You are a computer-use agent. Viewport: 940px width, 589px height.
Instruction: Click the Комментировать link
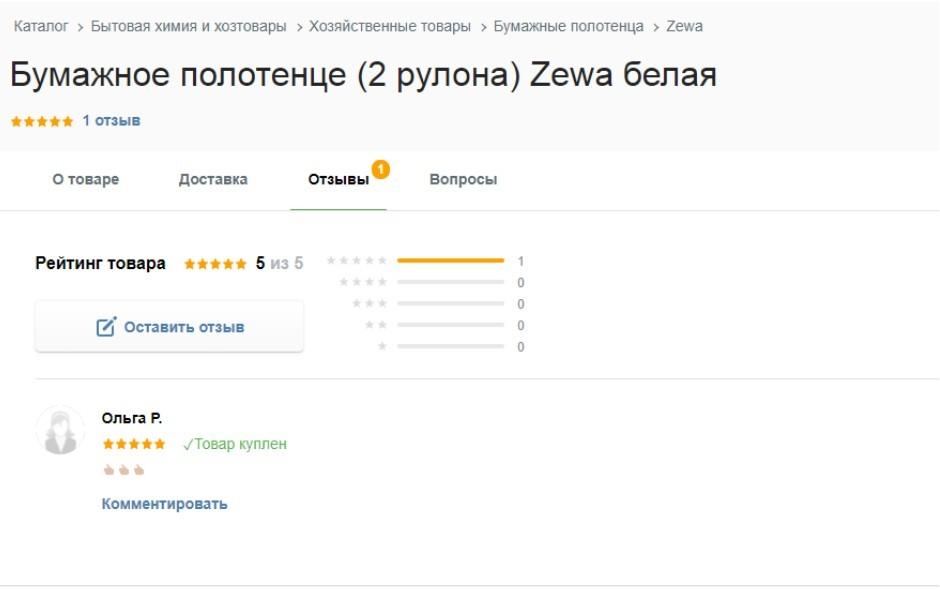tap(164, 504)
